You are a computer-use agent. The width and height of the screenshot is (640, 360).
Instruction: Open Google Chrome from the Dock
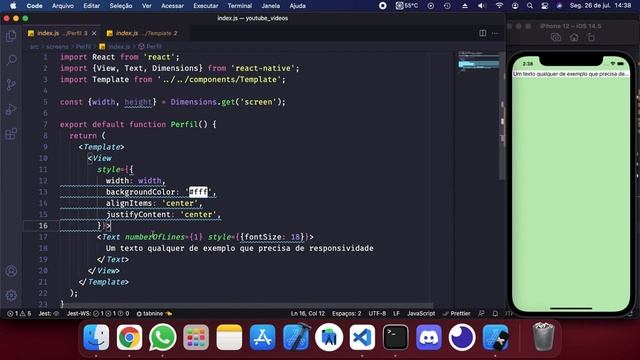tap(129, 338)
